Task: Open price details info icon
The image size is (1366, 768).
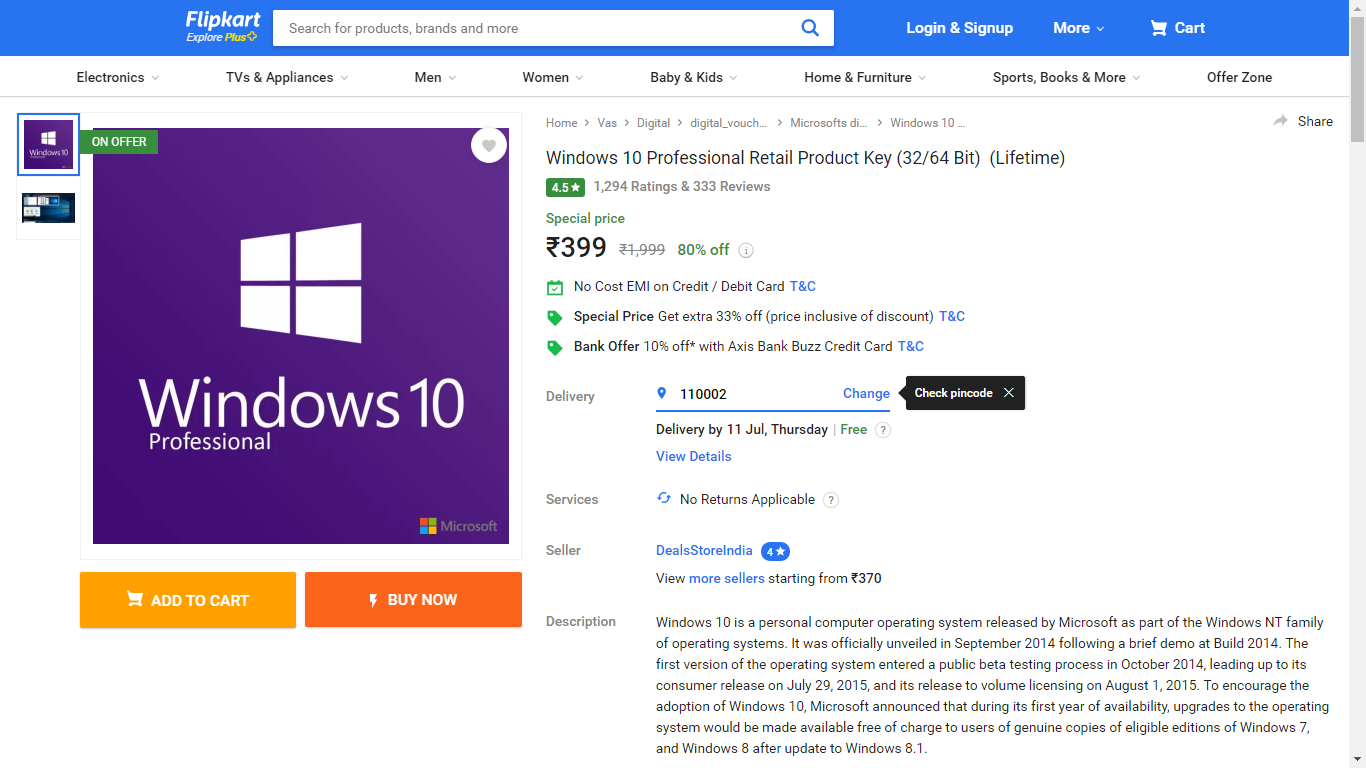Action: tap(746, 250)
